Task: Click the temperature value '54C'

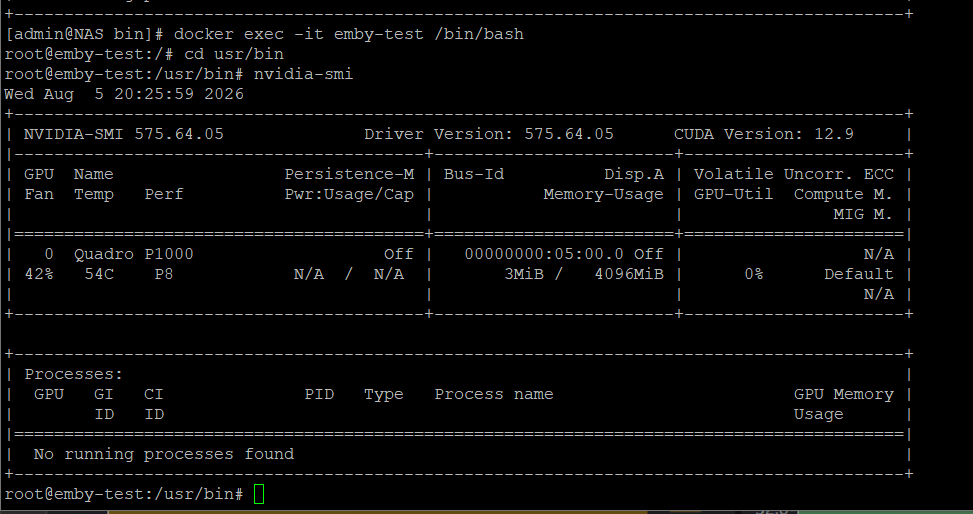Action: 99,274
